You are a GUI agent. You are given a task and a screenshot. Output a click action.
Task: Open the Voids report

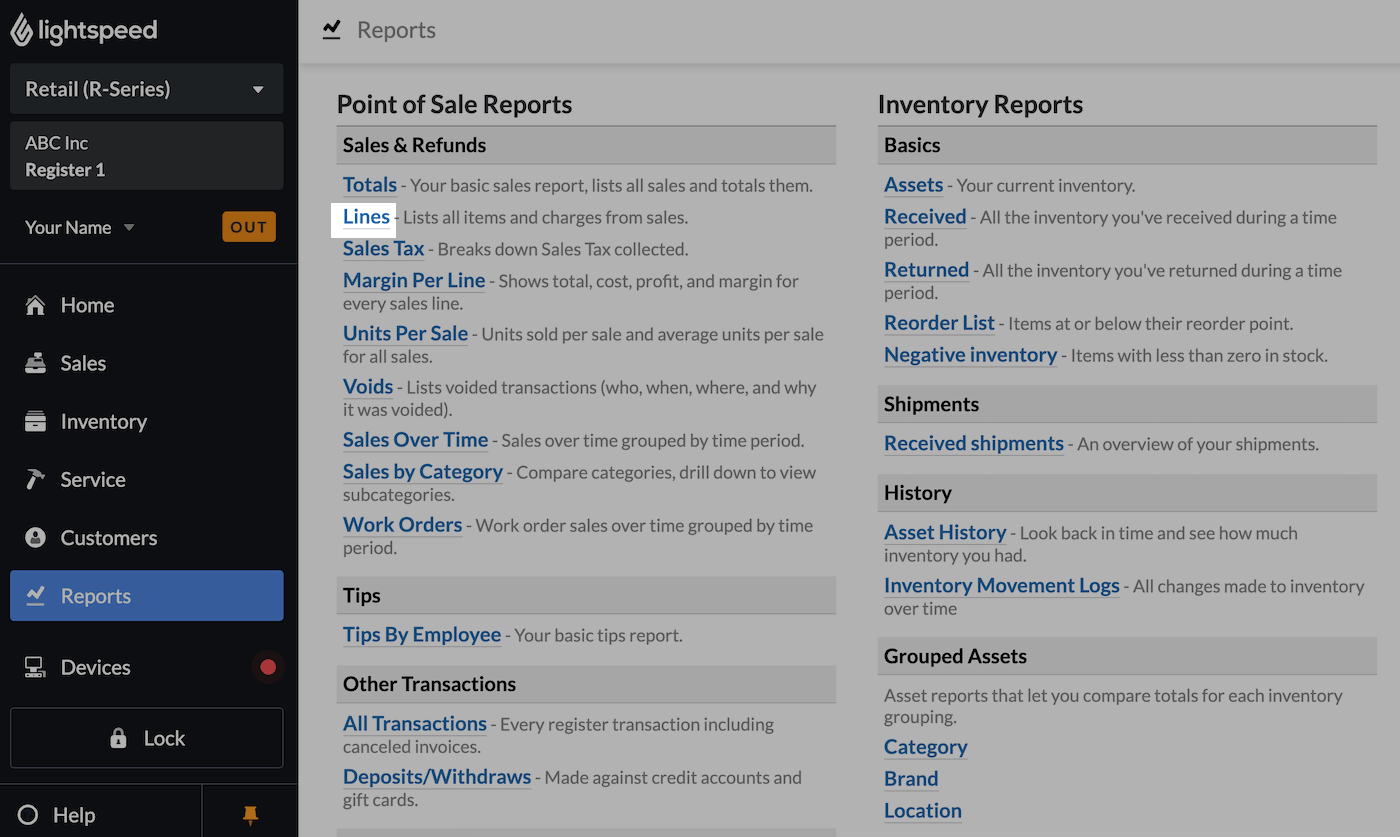(368, 387)
